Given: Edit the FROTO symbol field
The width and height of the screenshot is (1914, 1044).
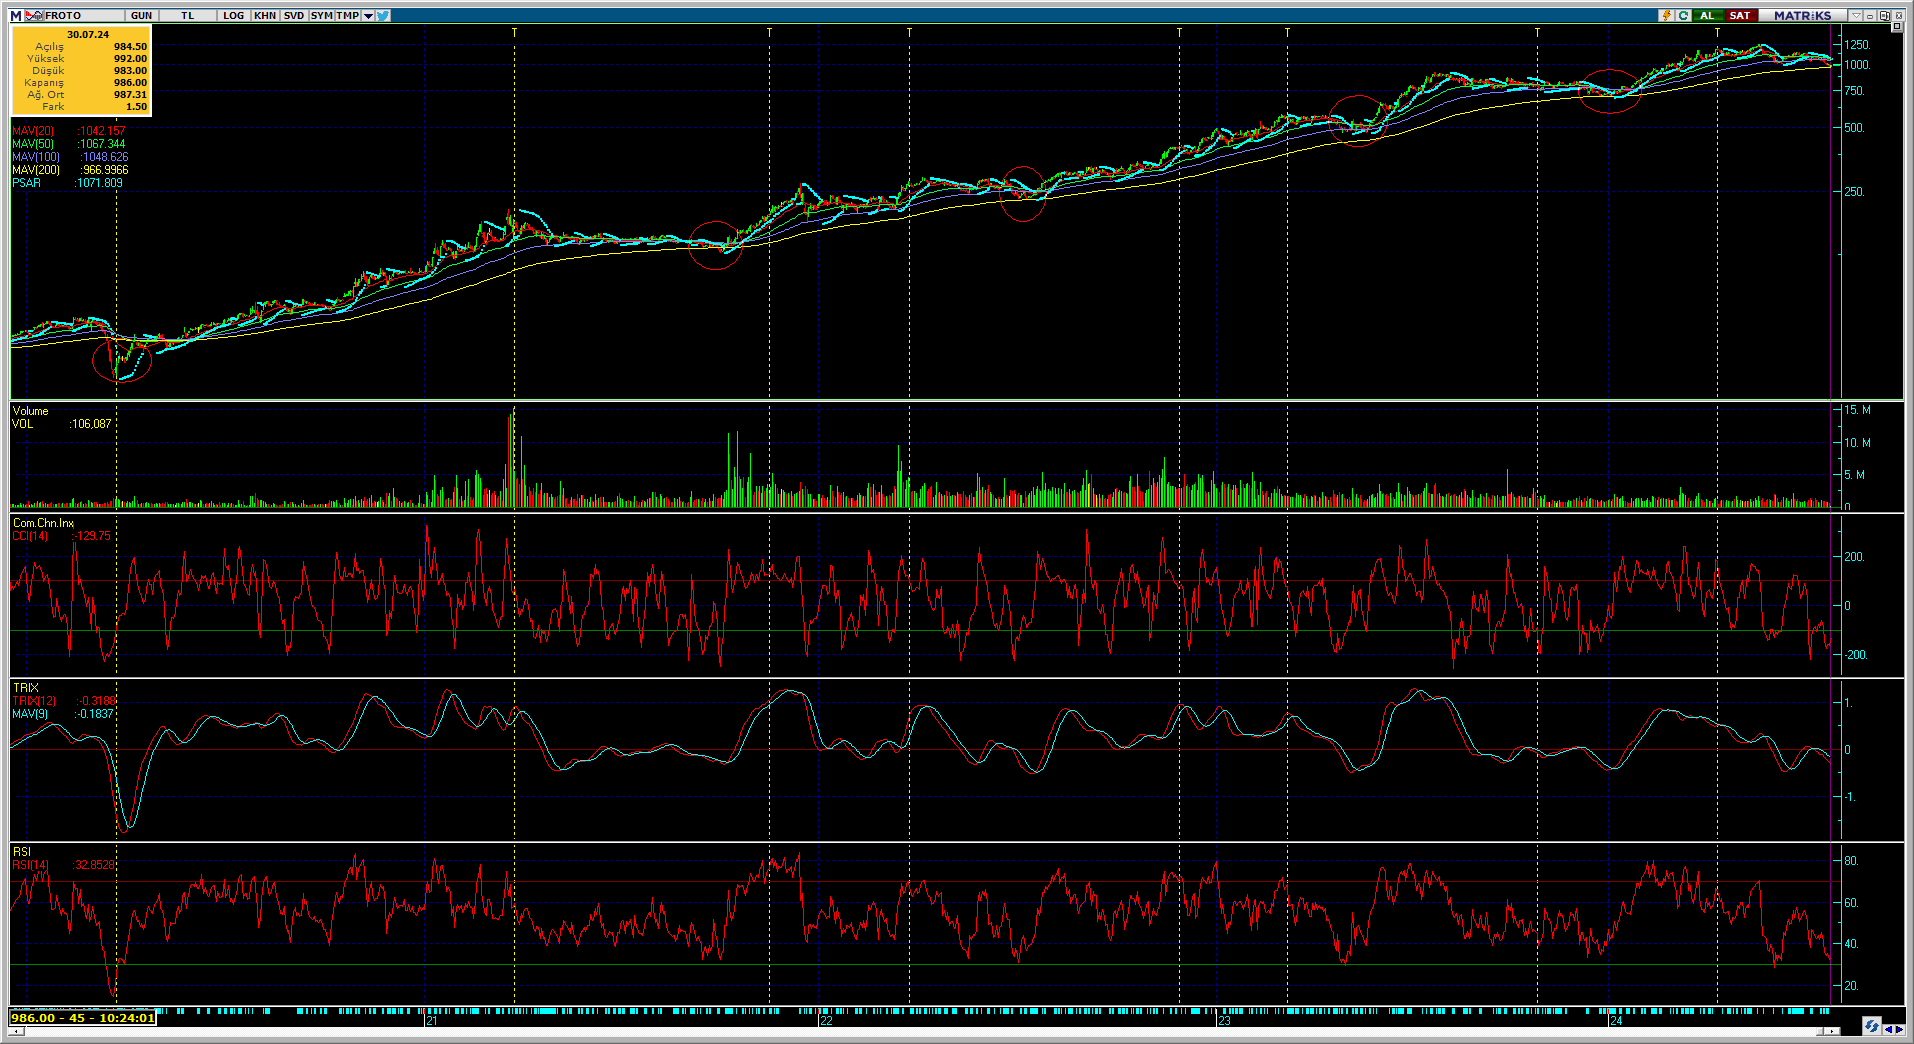Looking at the screenshot, I should (x=84, y=15).
